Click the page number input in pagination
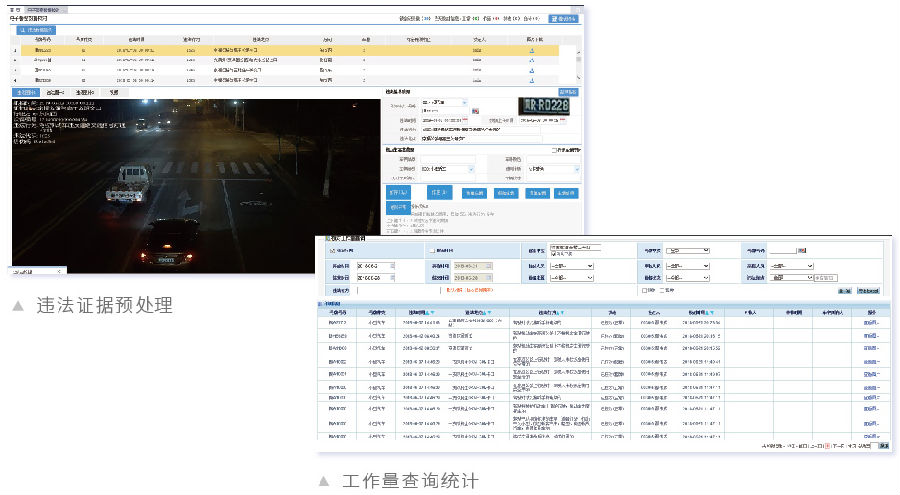The image size is (900, 495). tap(874, 446)
